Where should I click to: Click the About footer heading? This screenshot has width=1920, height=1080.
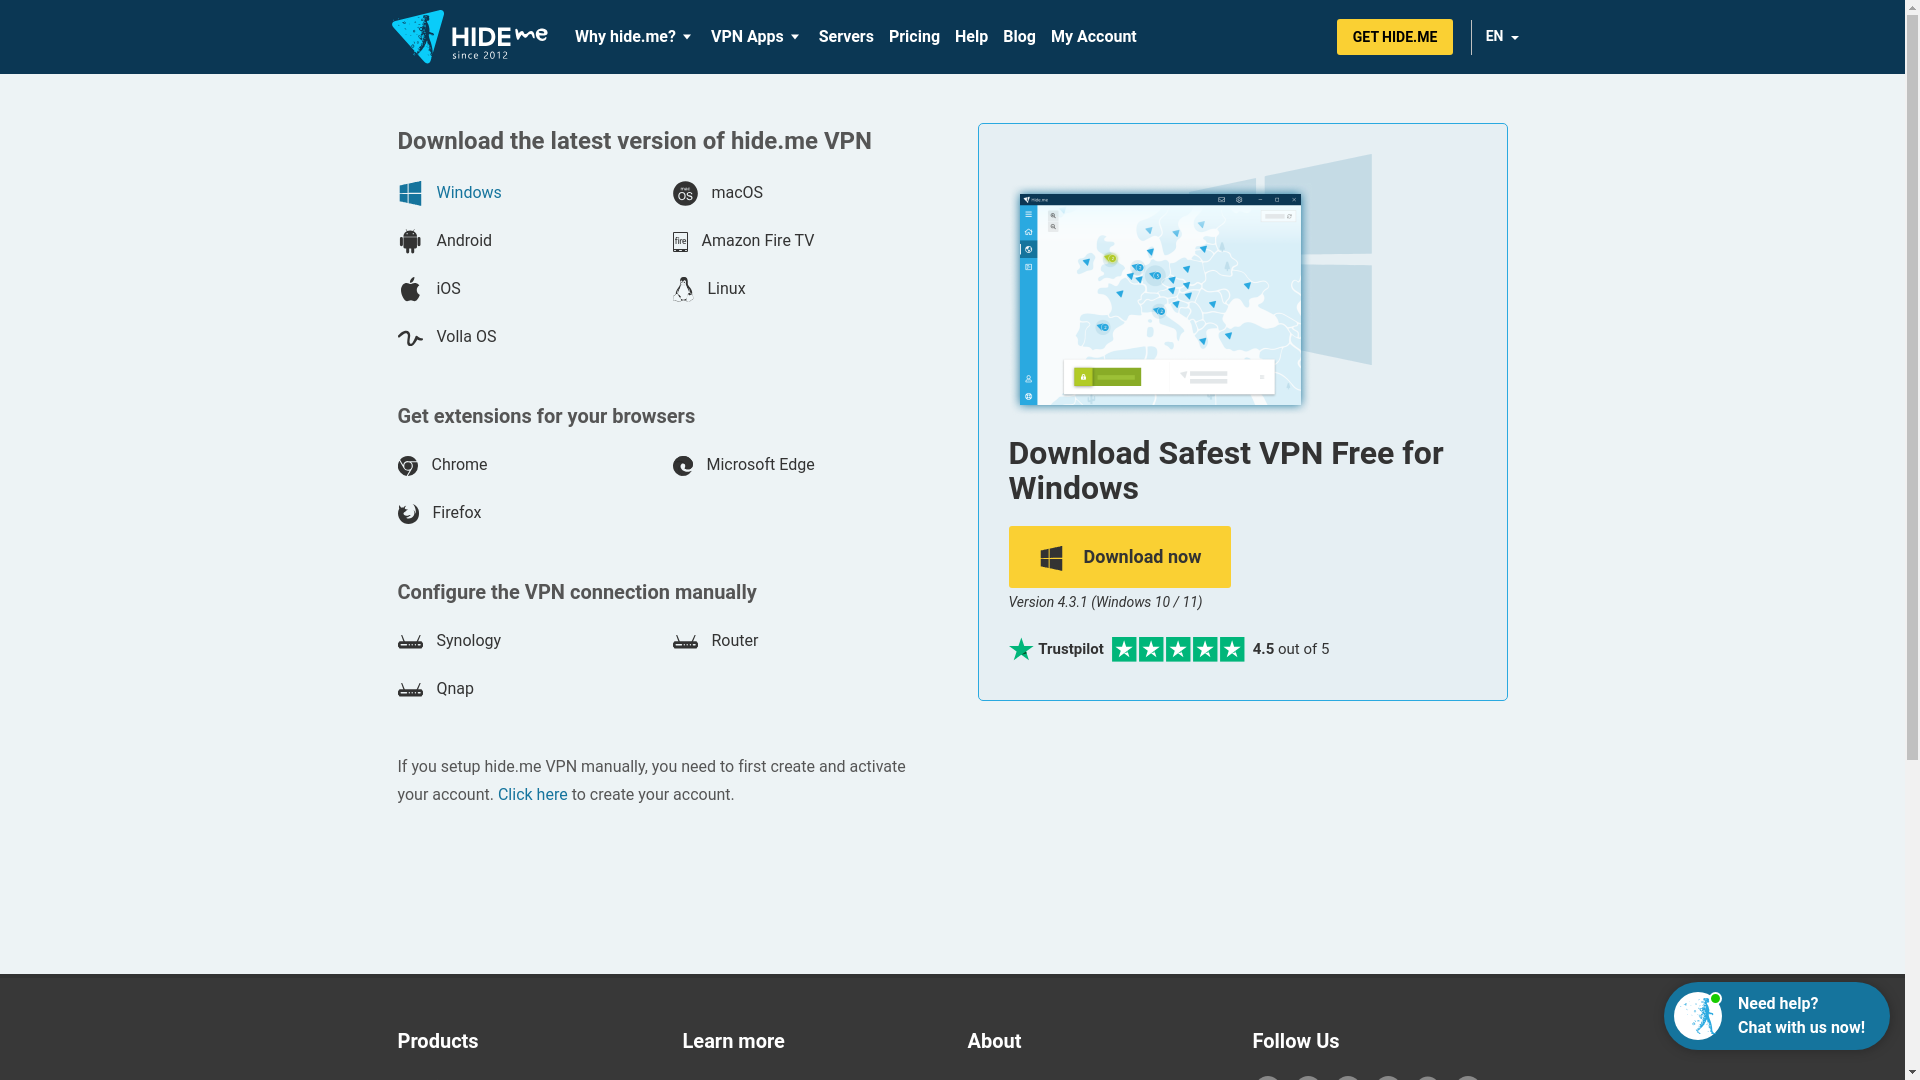(x=994, y=1041)
